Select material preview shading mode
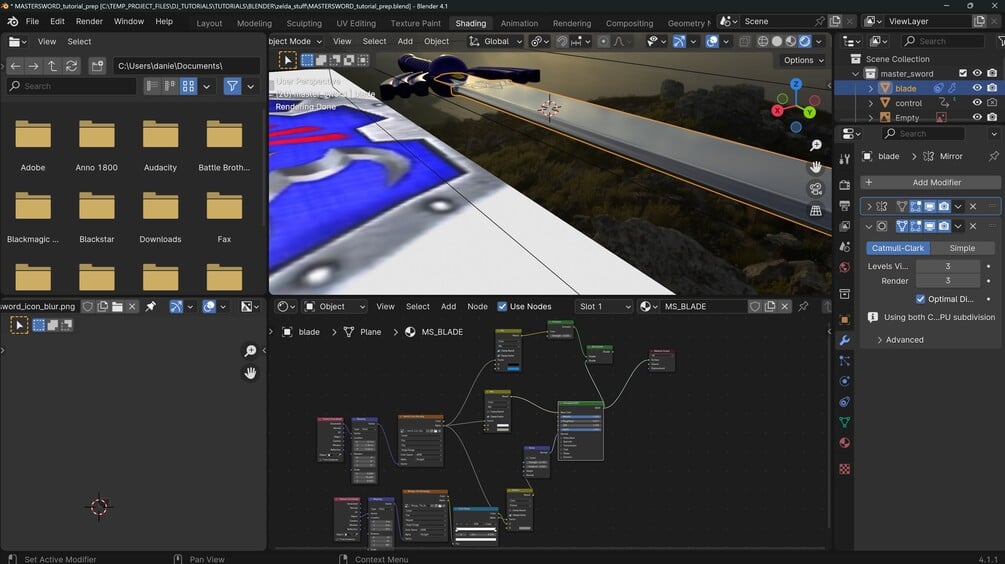This screenshot has height=564, width=1005. click(x=791, y=41)
